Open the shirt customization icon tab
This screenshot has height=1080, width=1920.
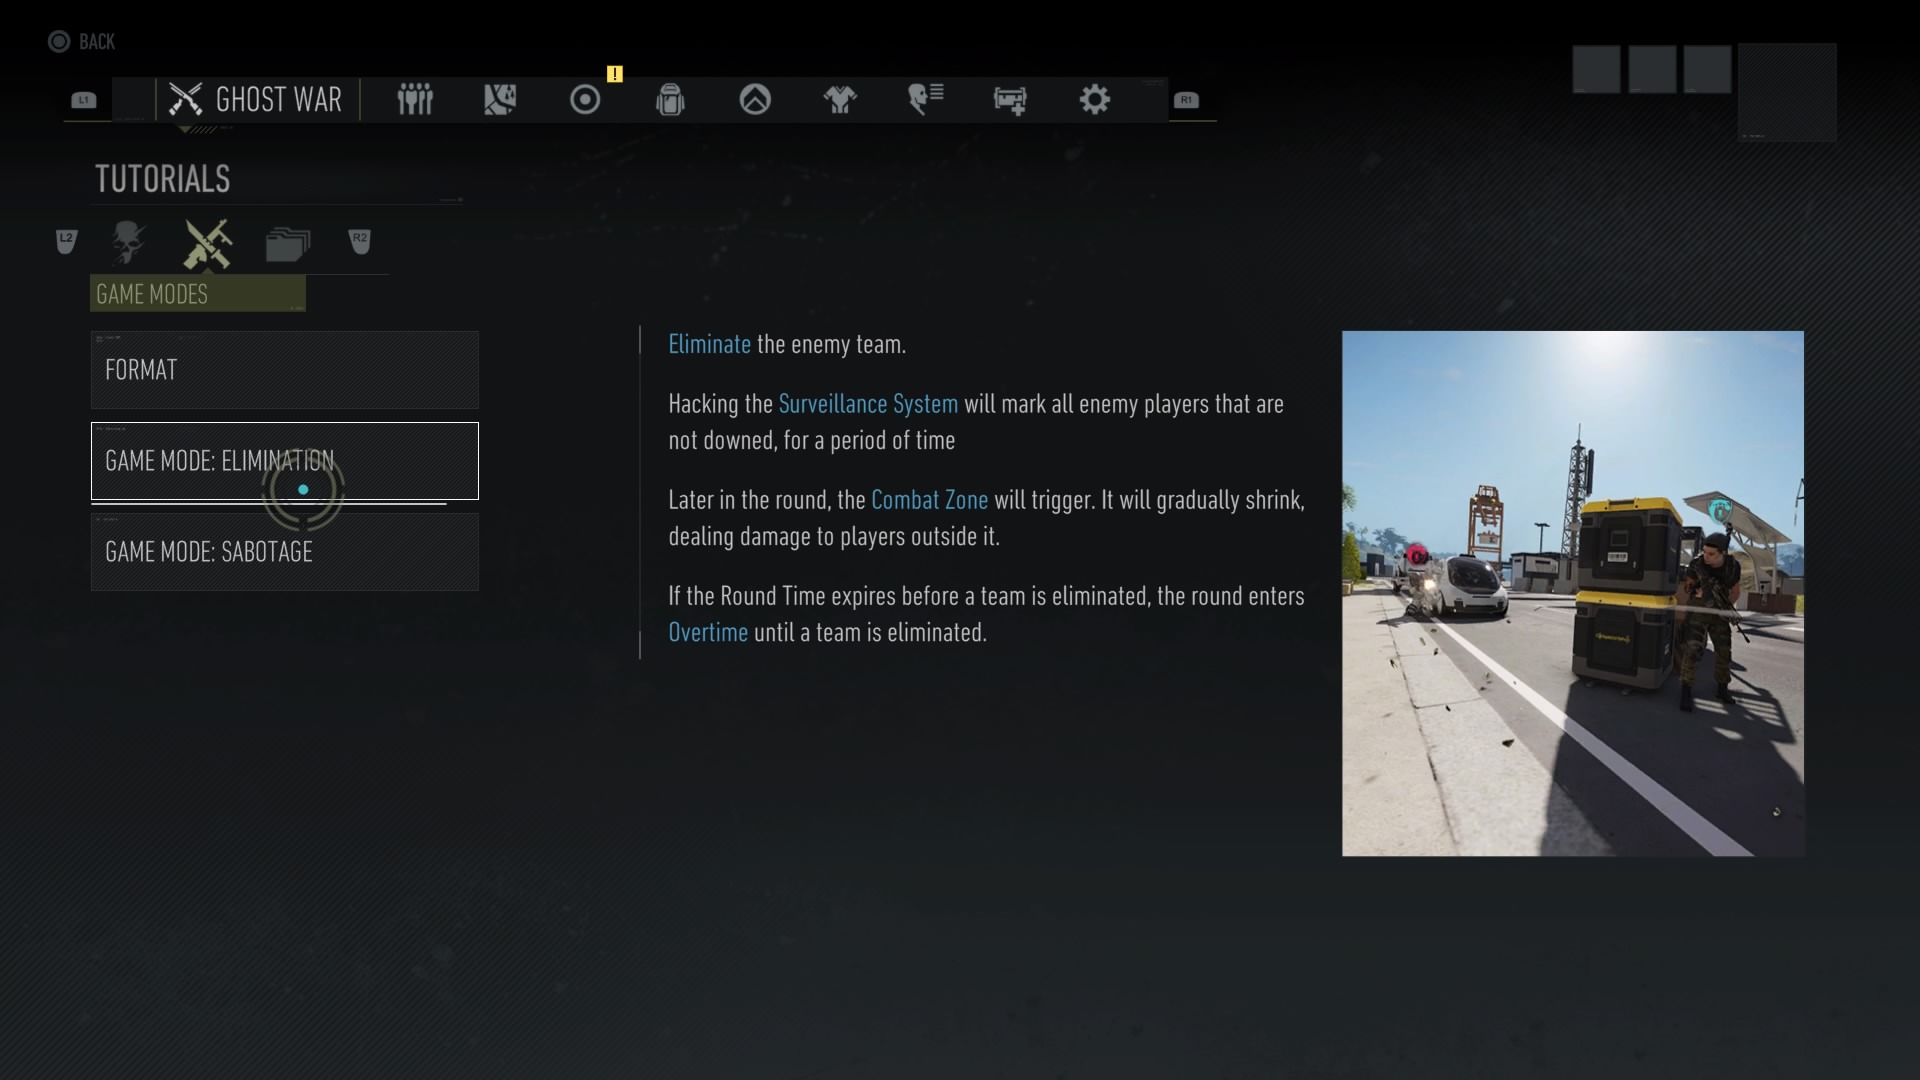[x=840, y=100]
